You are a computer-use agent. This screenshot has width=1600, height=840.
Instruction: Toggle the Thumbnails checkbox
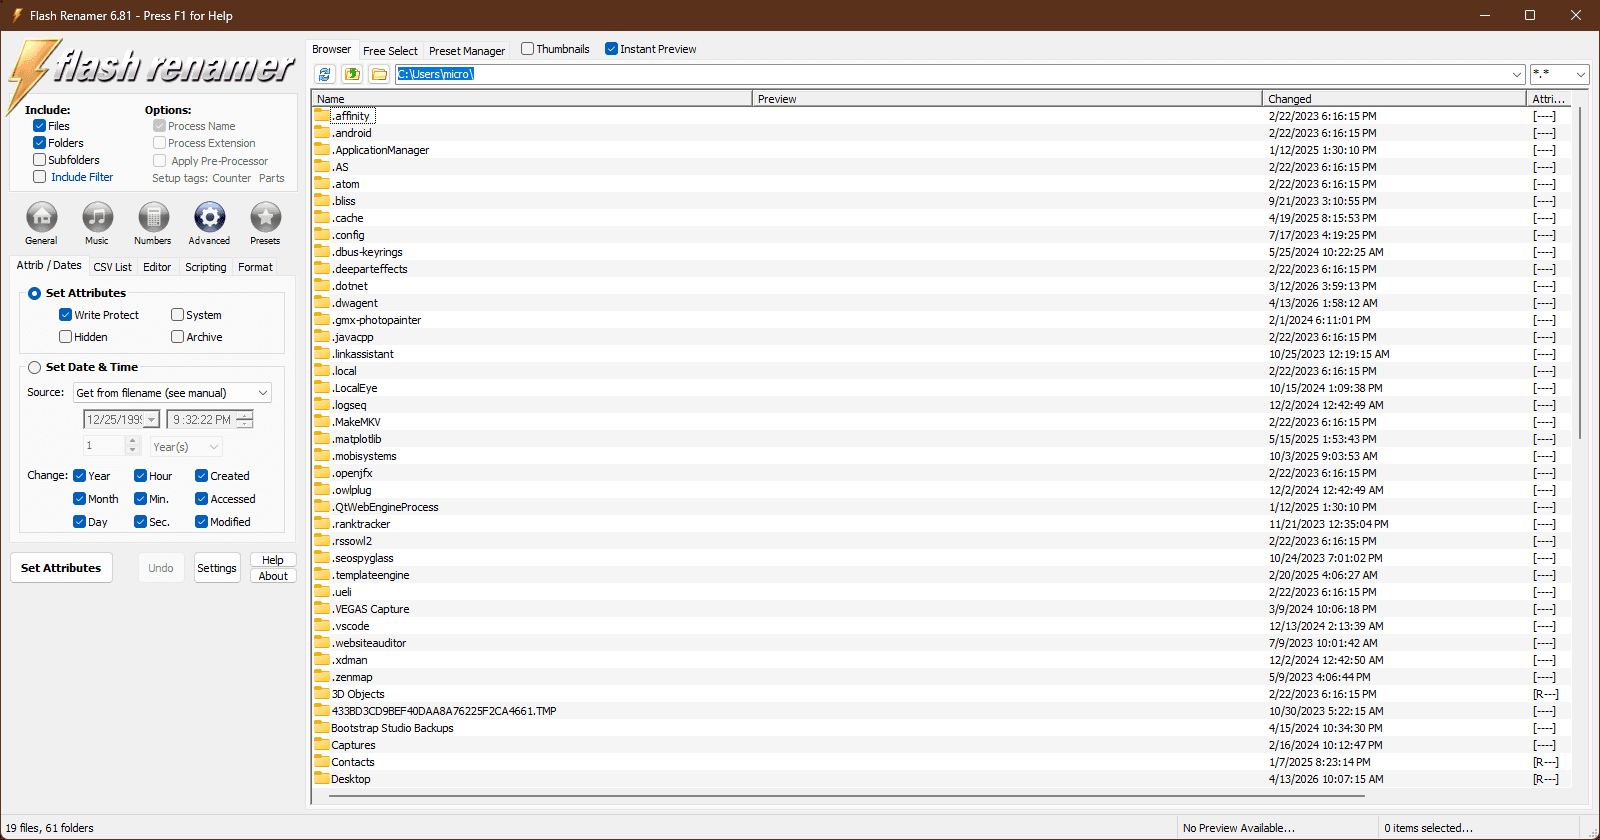[x=528, y=49]
